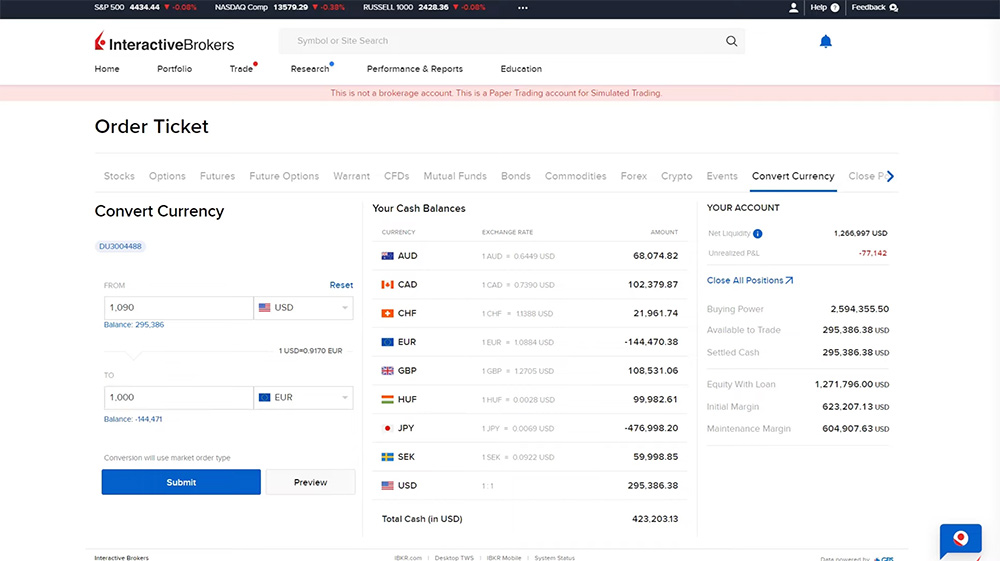Open the Crypto tab
Image resolution: width=1000 pixels, height=561 pixels.
click(677, 176)
